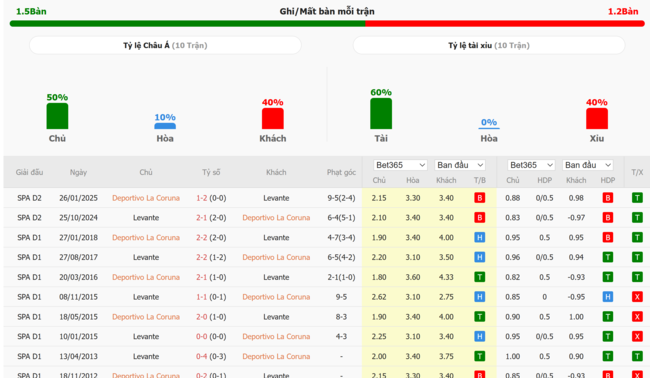This screenshot has height=378, width=650.
Task: Click handicap value -0.97 in 25/10/2024 row
Action: pyautogui.click(x=576, y=218)
